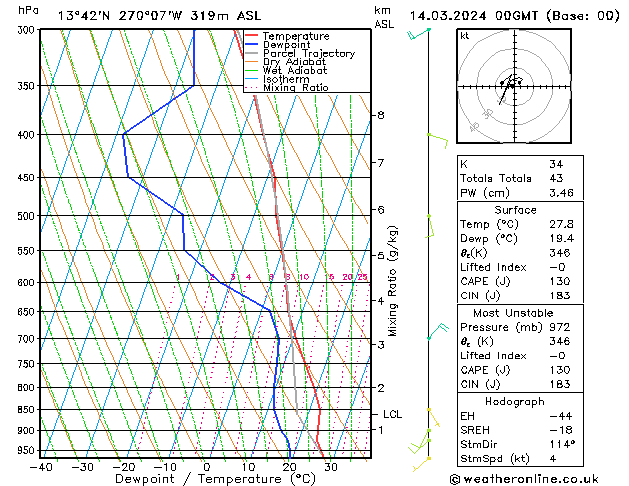Click the "Hodograph" section heading
Screen dimensions: 629x486
point(515,401)
